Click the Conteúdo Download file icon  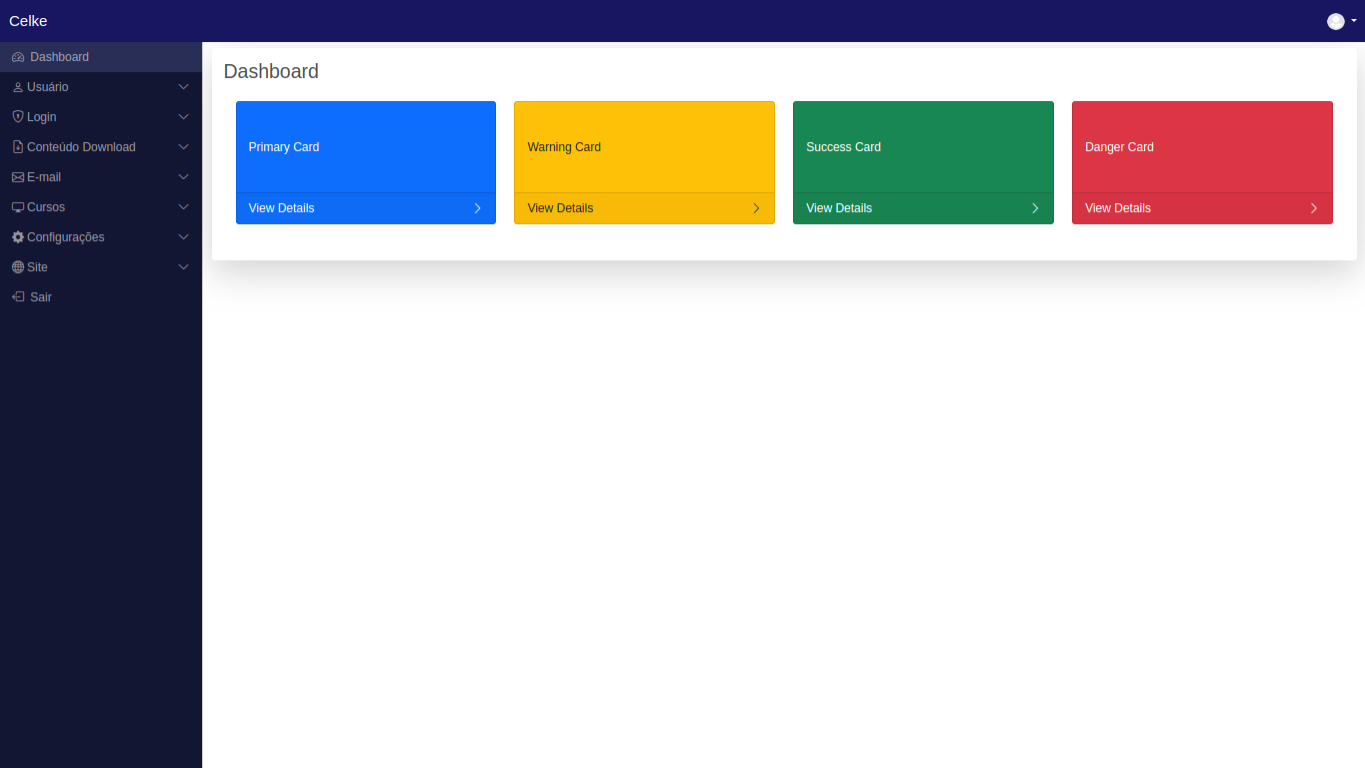pyautogui.click(x=18, y=147)
